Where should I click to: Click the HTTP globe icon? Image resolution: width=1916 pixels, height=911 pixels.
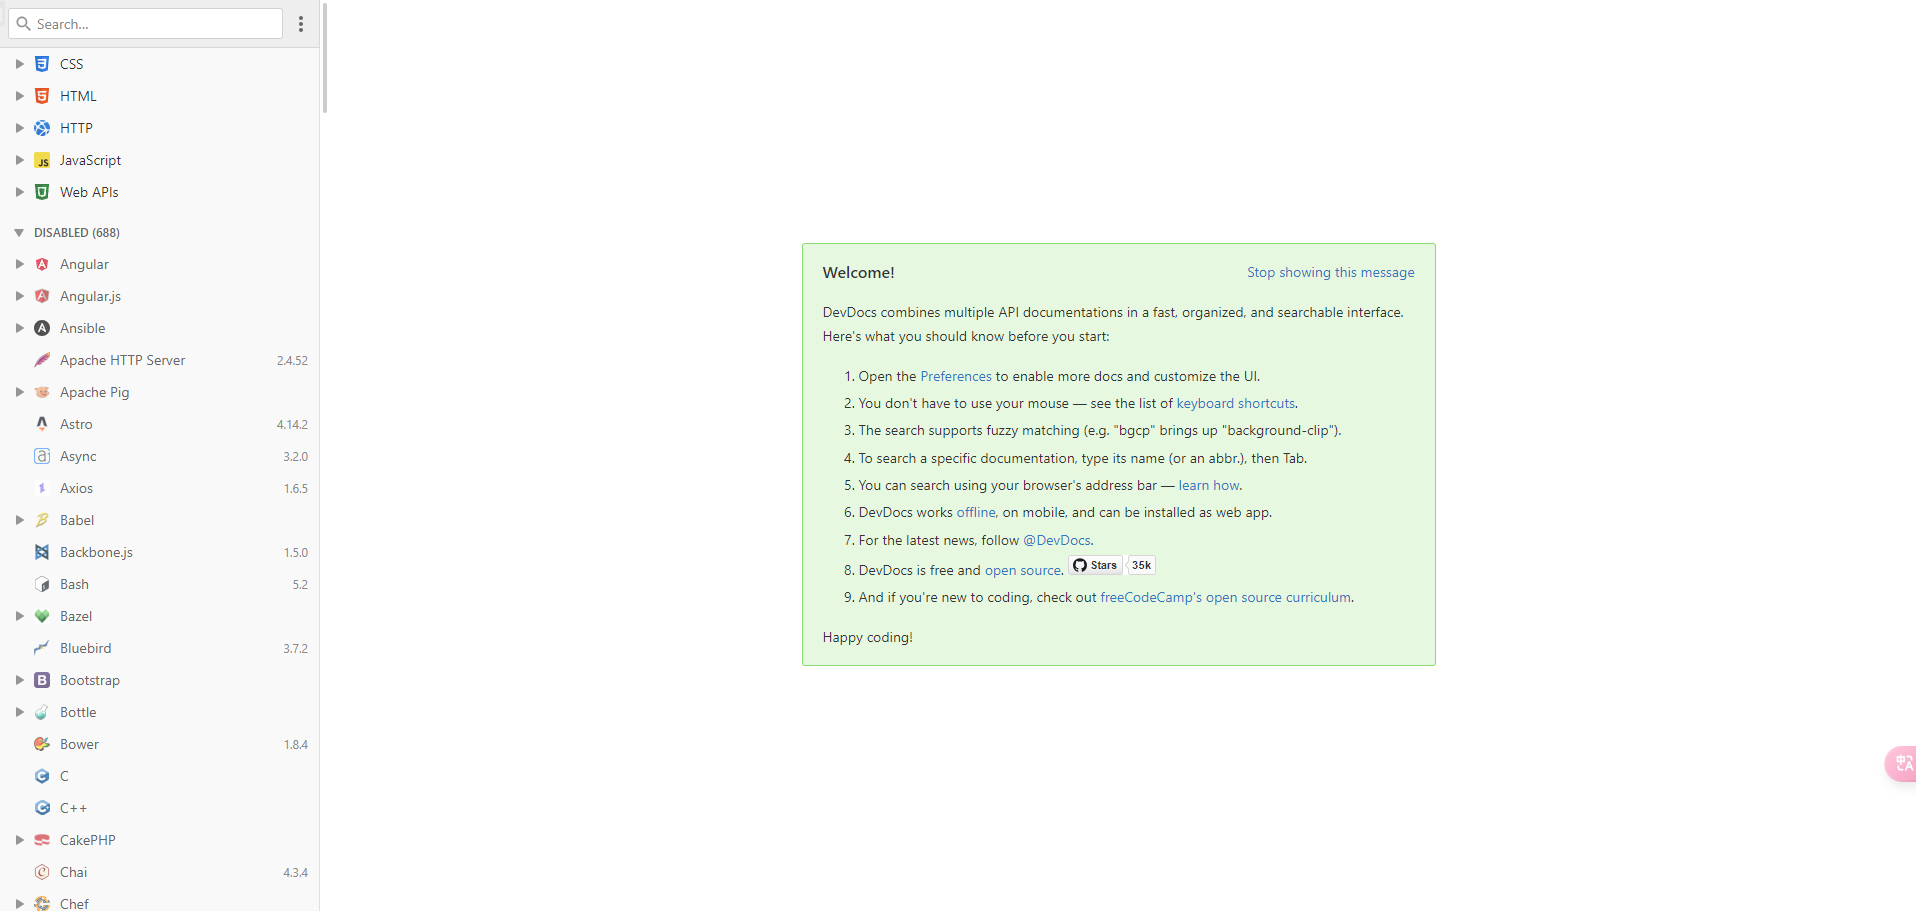pos(42,128)
